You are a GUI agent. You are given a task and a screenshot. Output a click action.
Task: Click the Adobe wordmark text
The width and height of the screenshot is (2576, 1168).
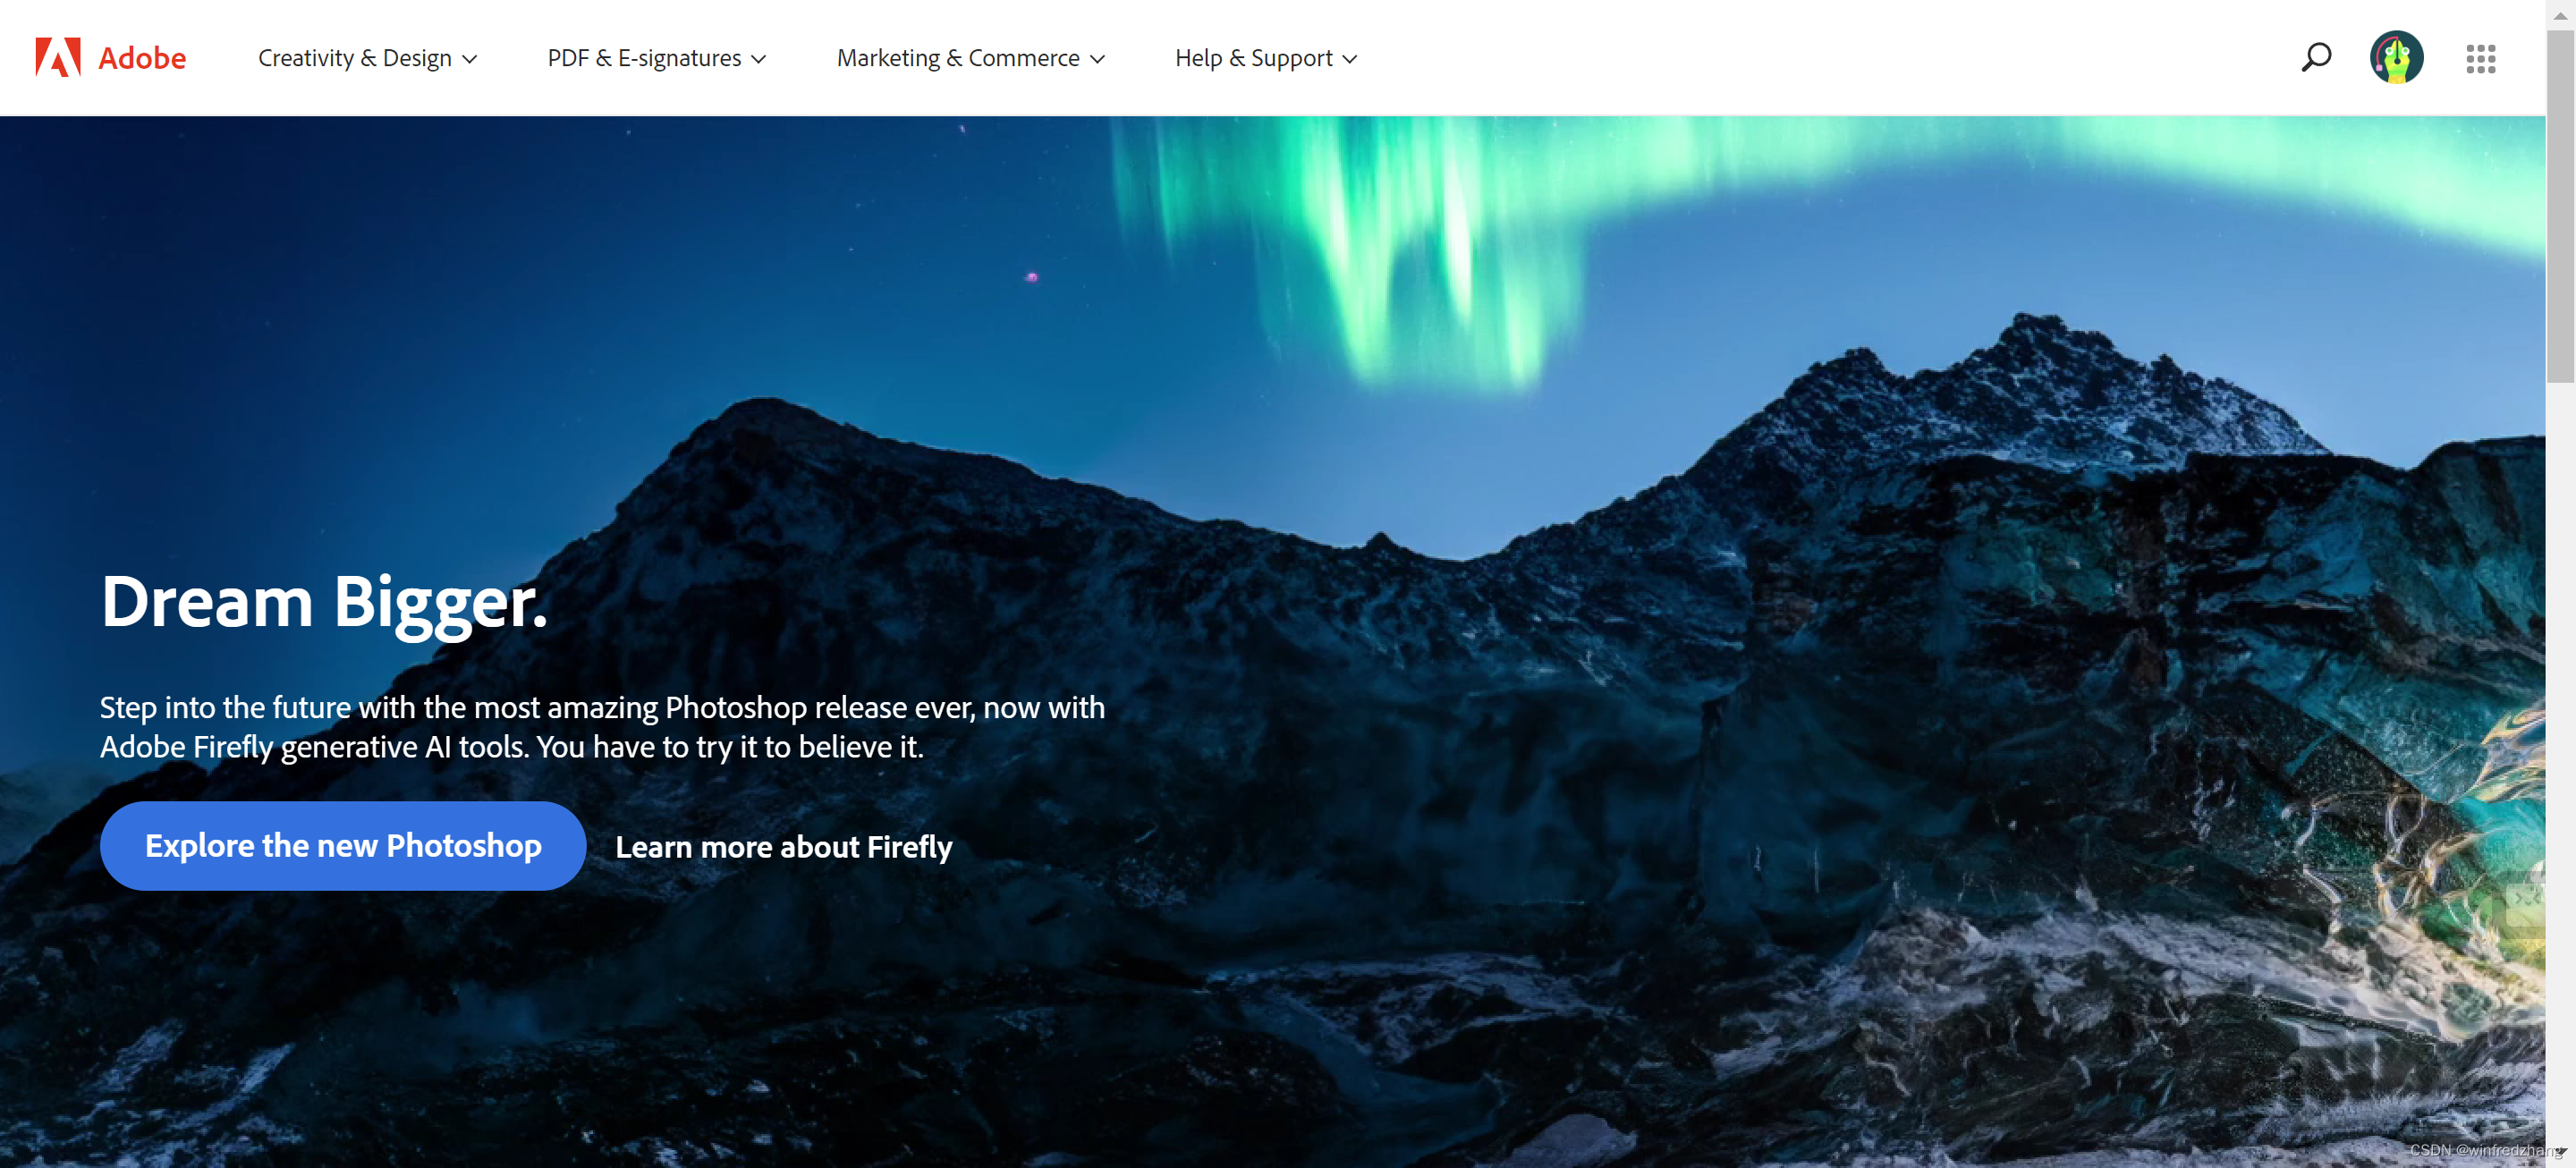[142, 58]
